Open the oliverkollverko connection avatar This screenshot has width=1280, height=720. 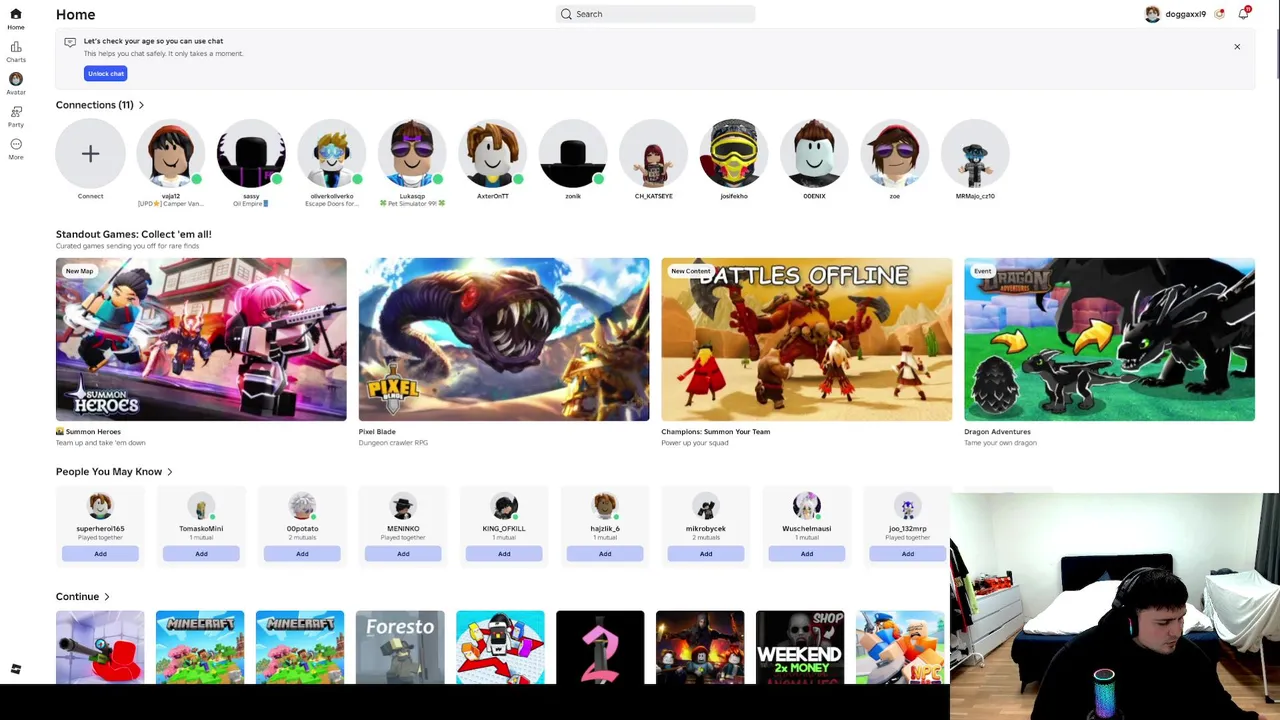pos(332,154)
